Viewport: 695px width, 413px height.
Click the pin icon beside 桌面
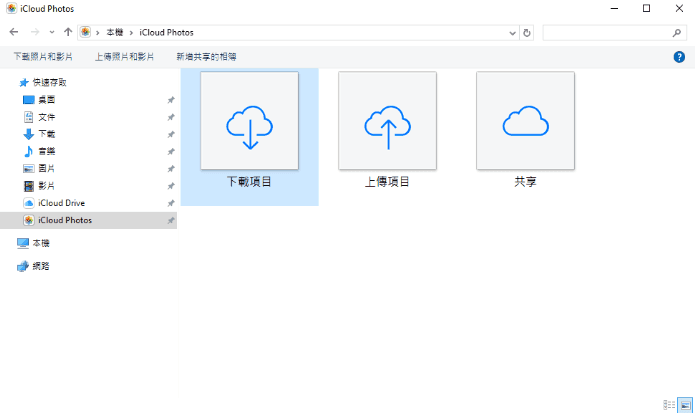coord(171,100)
